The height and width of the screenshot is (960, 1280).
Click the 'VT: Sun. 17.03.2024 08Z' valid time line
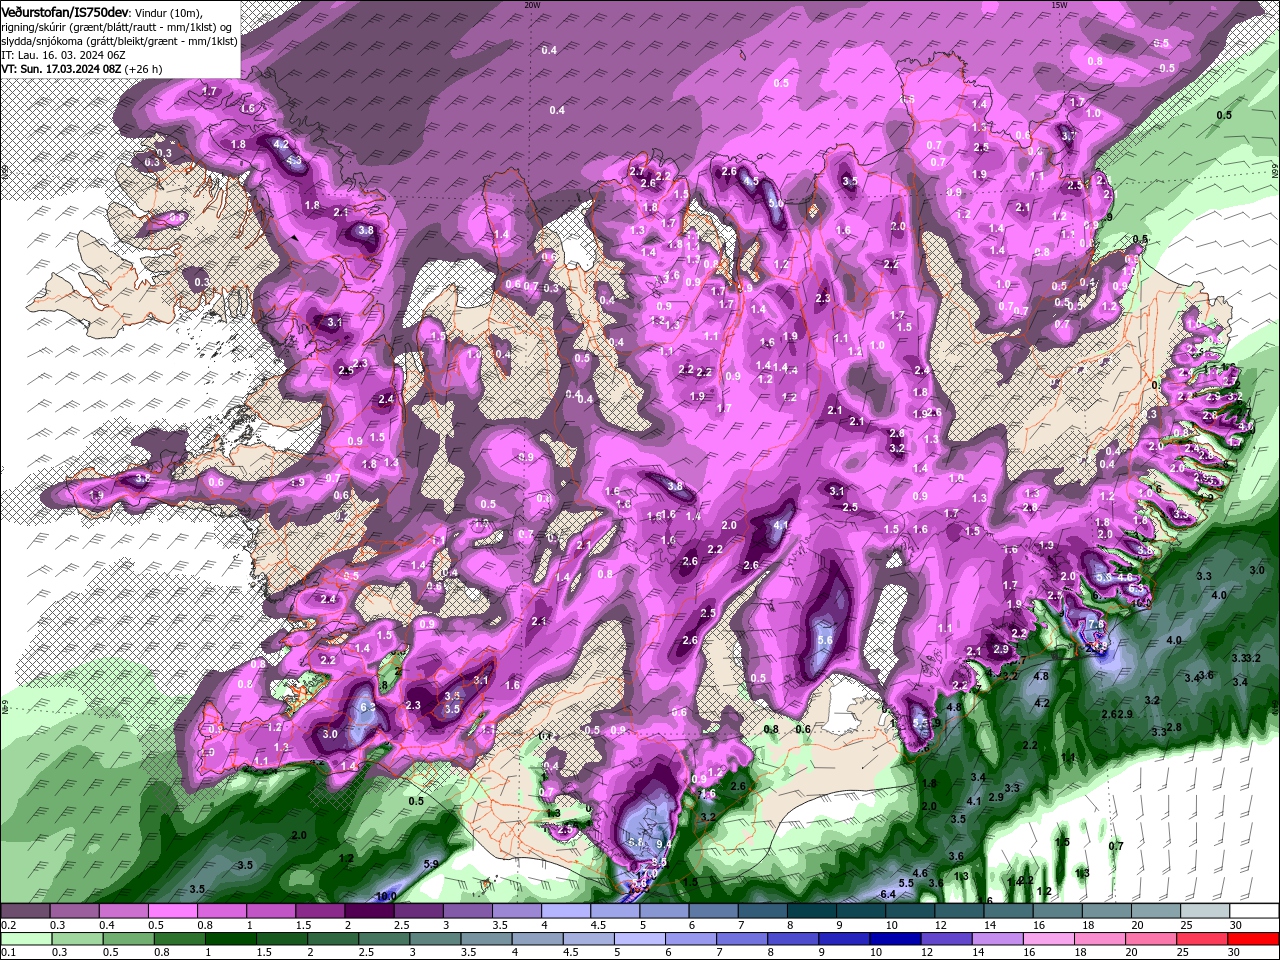click(61, 69)
